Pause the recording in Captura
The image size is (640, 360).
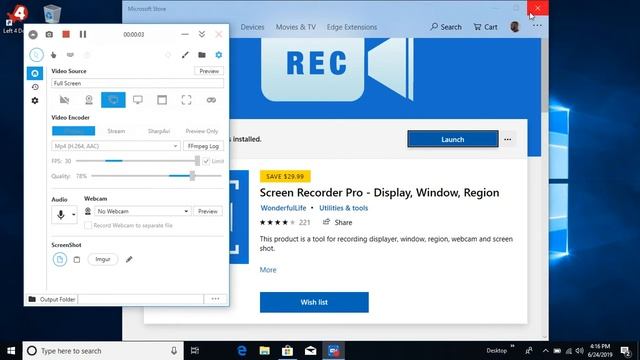click(83, 34)
